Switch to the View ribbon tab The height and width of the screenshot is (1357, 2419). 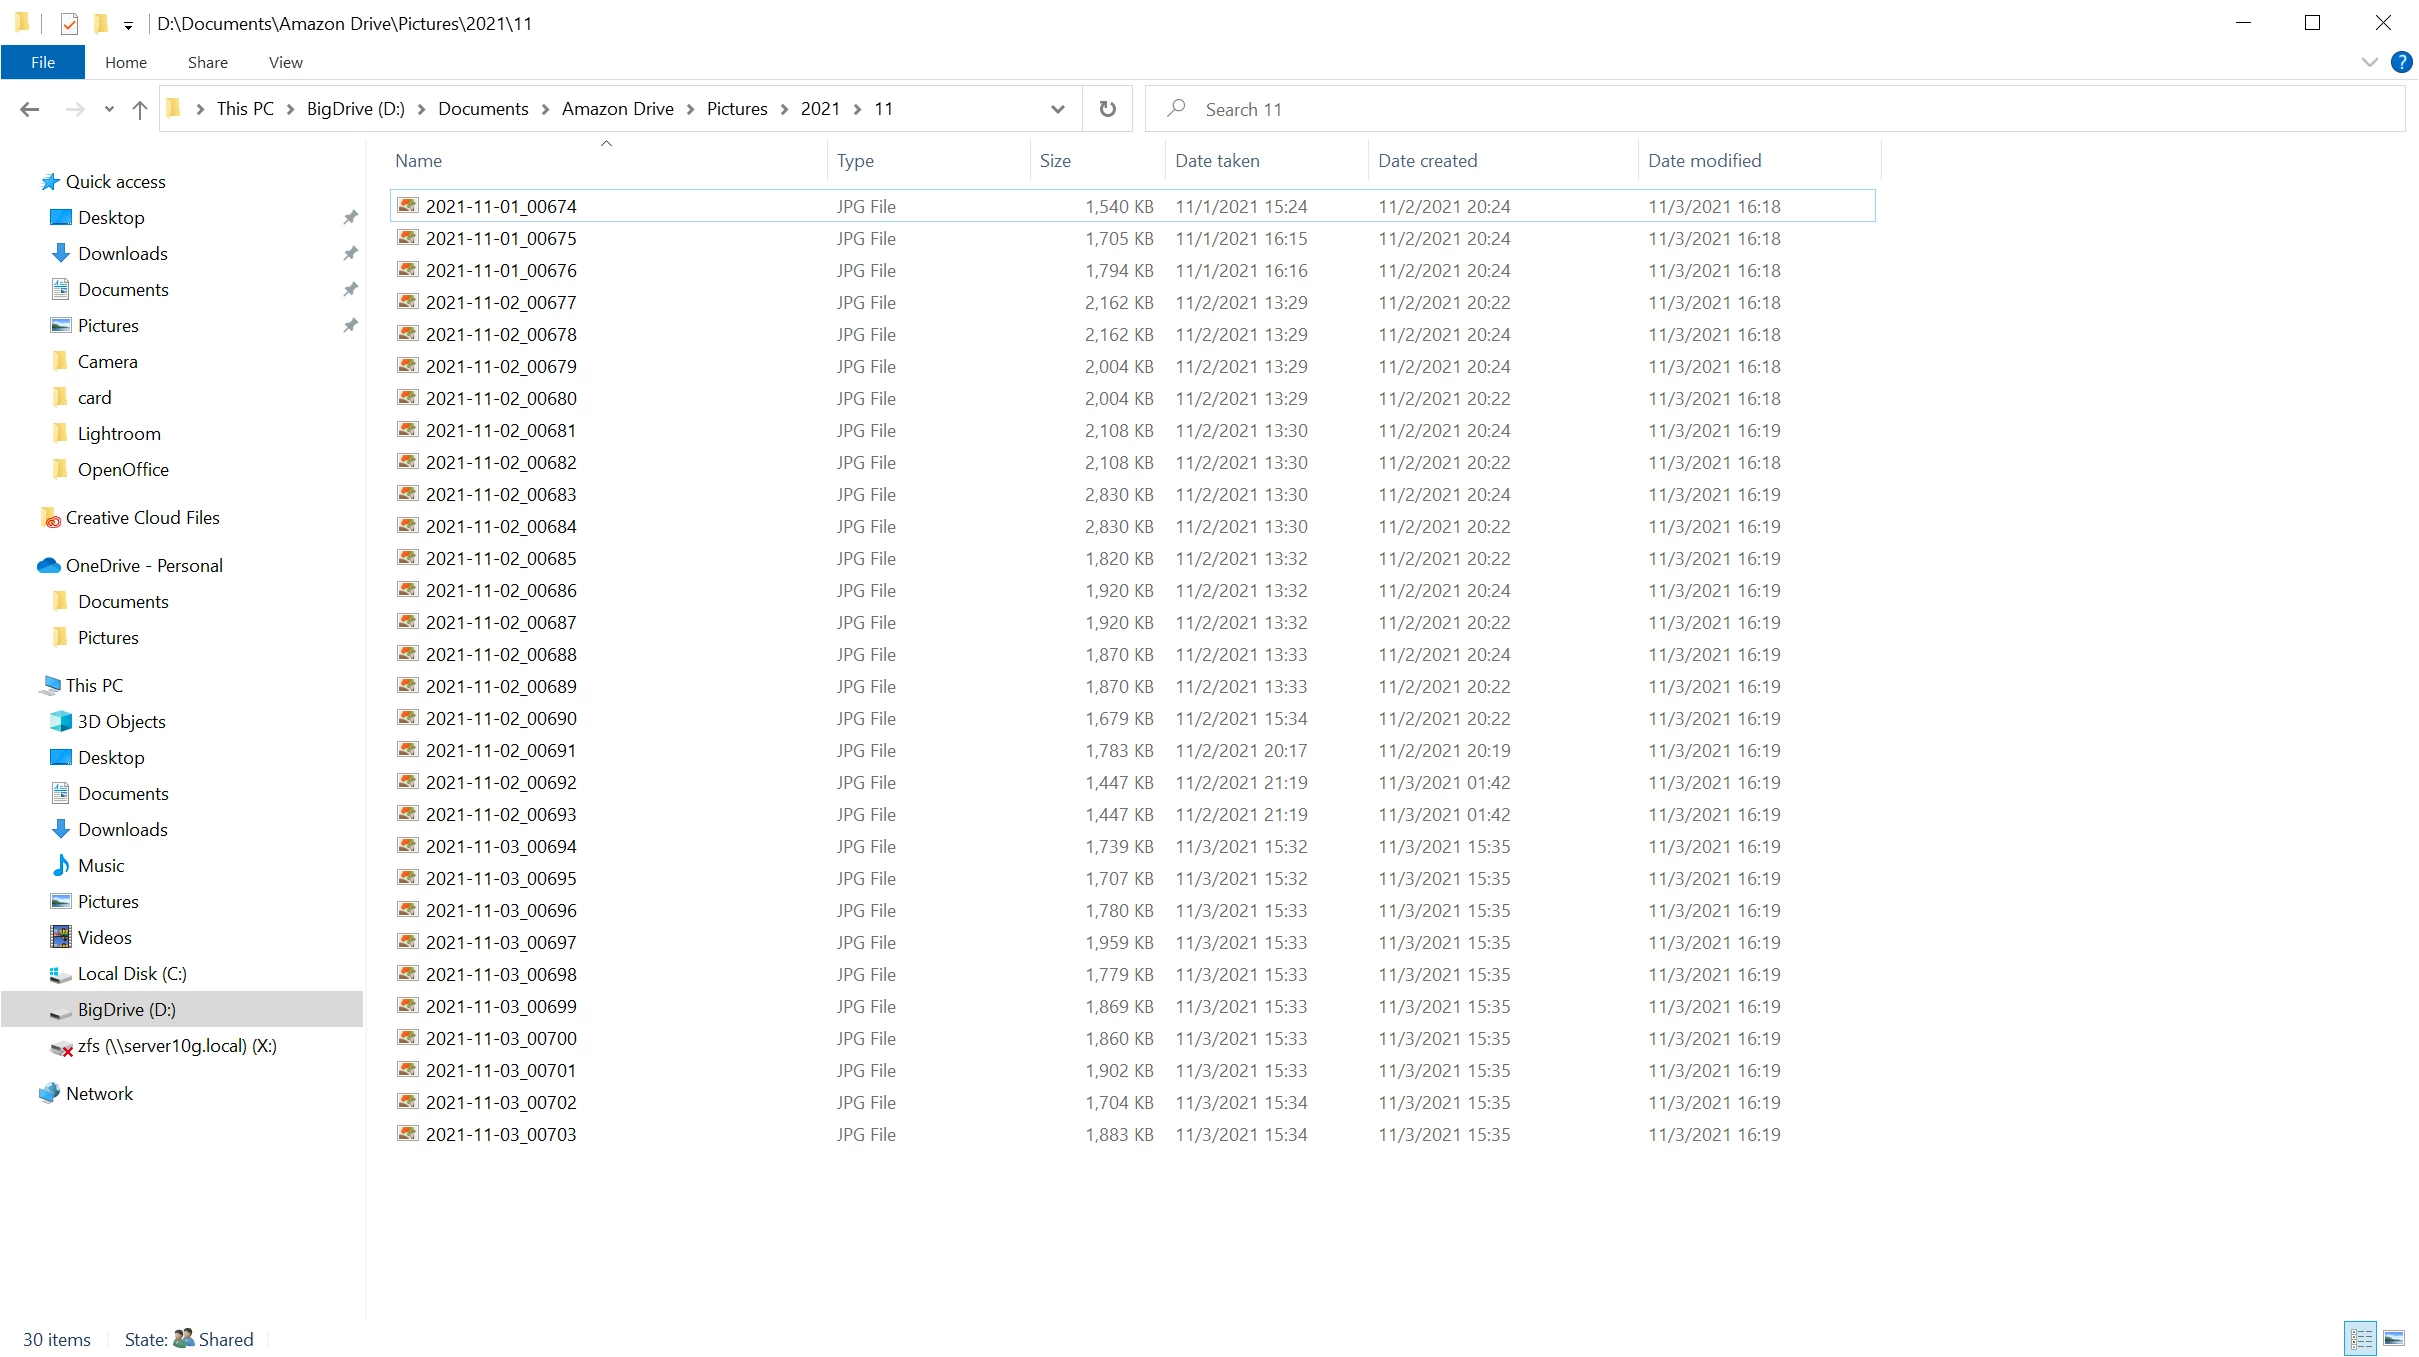point(285,62)
